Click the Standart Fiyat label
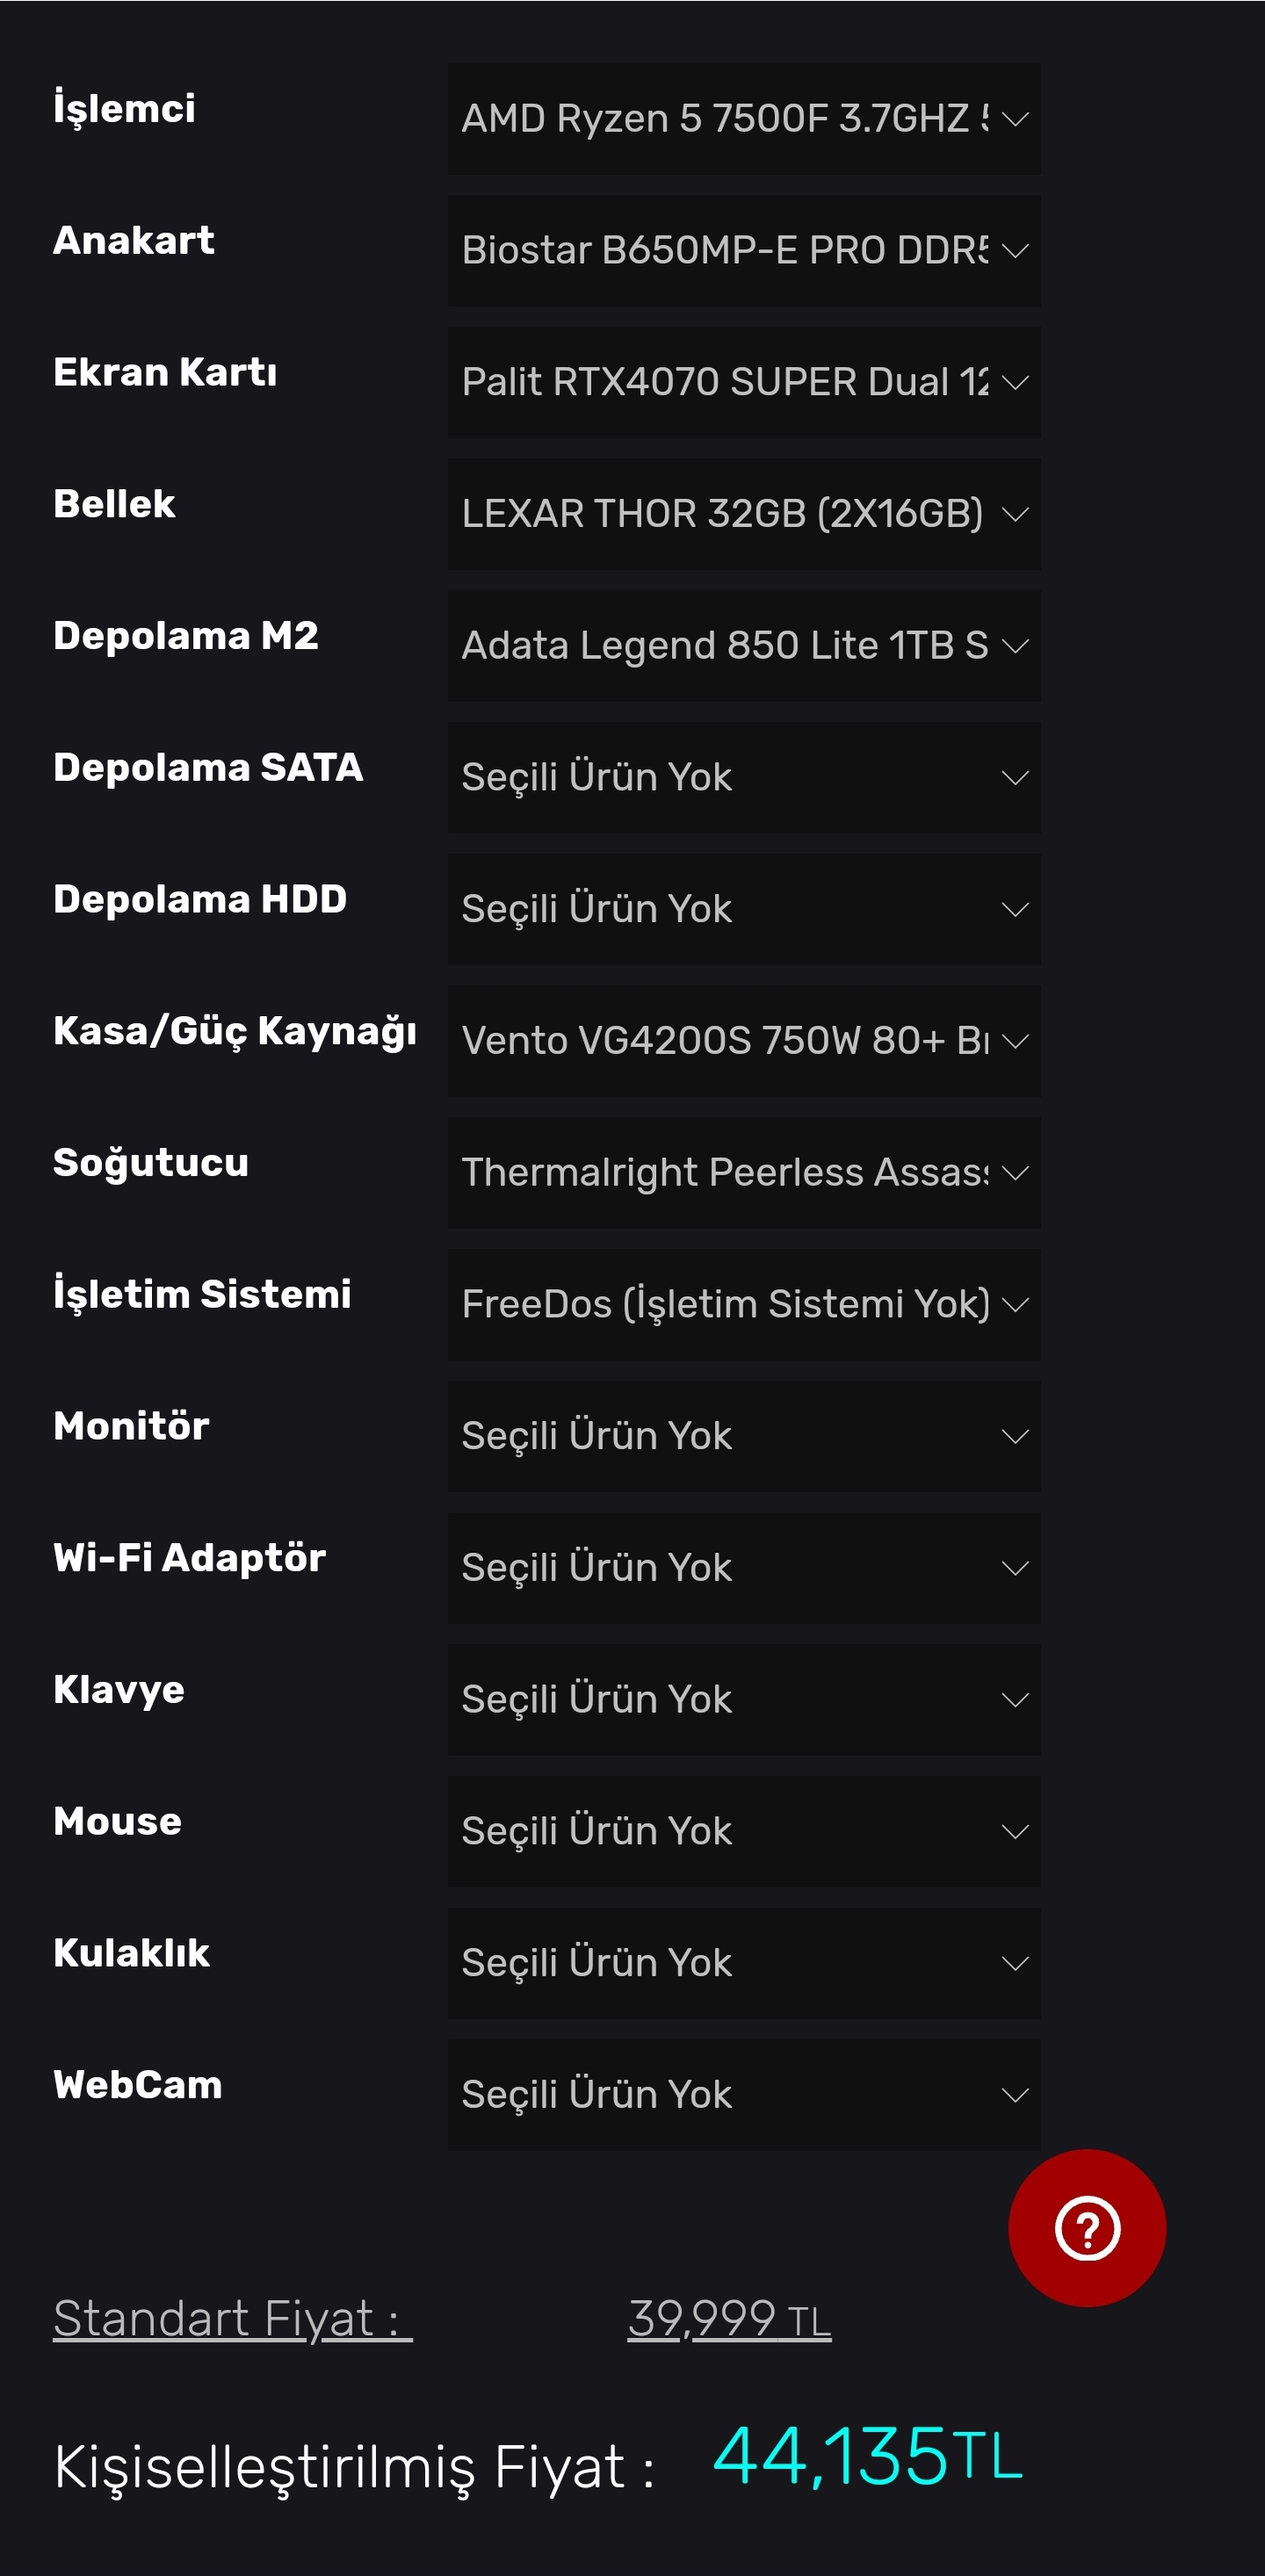1265x2576 pixels. pos(232,2319)
